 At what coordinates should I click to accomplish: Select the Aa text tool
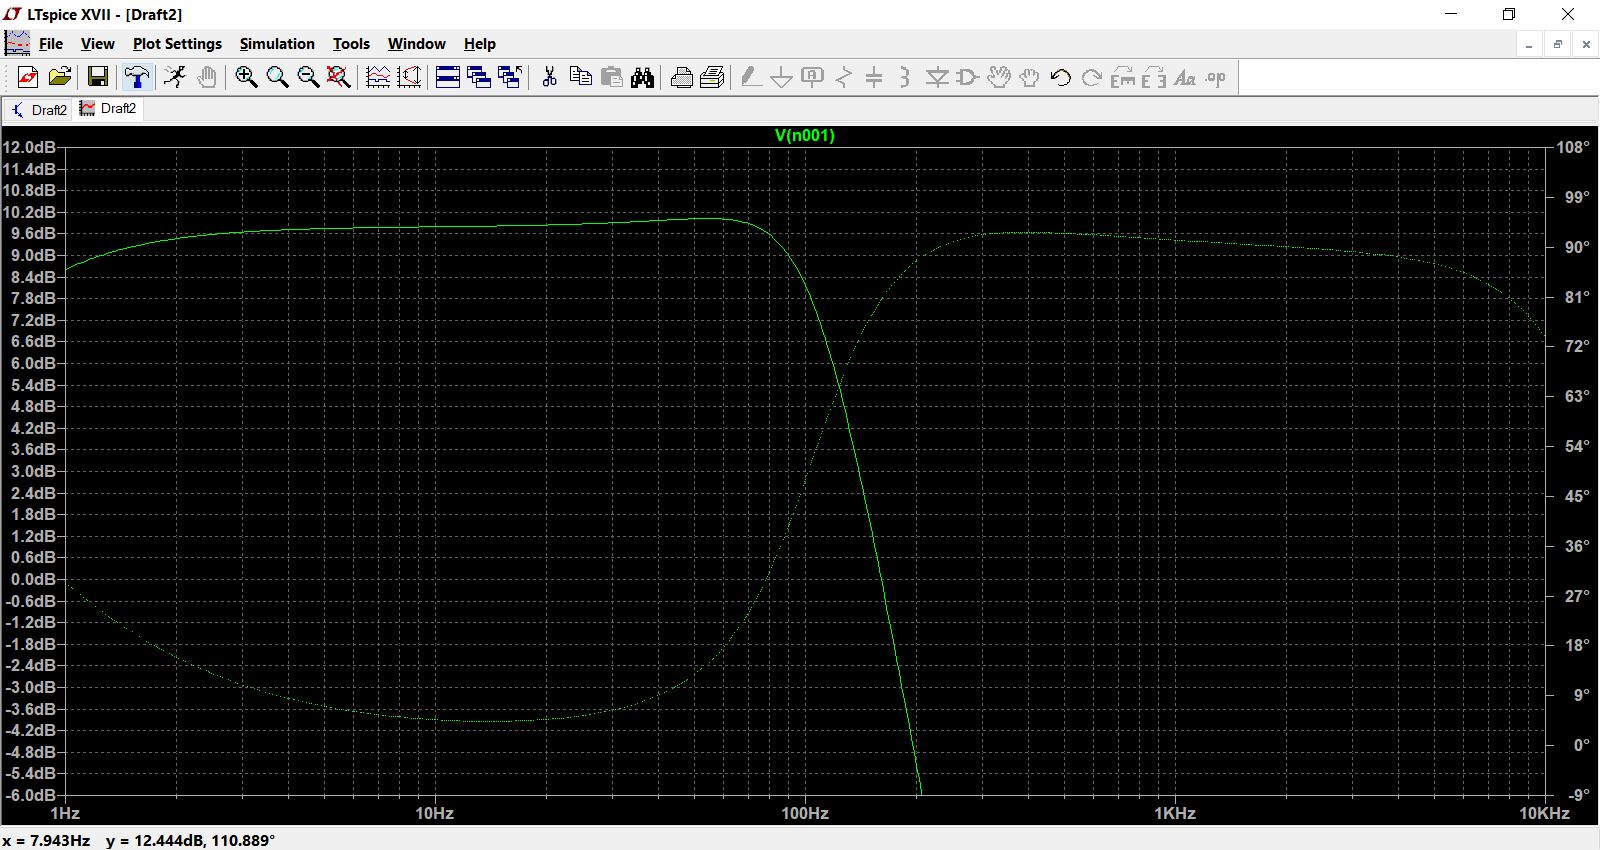(1185, 77)
